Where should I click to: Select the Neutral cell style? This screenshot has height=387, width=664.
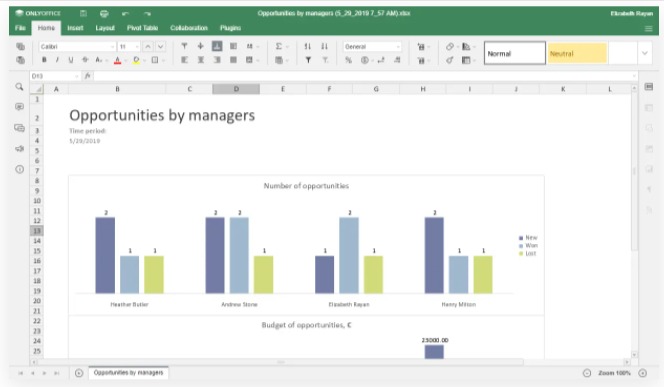coord(577,53)
